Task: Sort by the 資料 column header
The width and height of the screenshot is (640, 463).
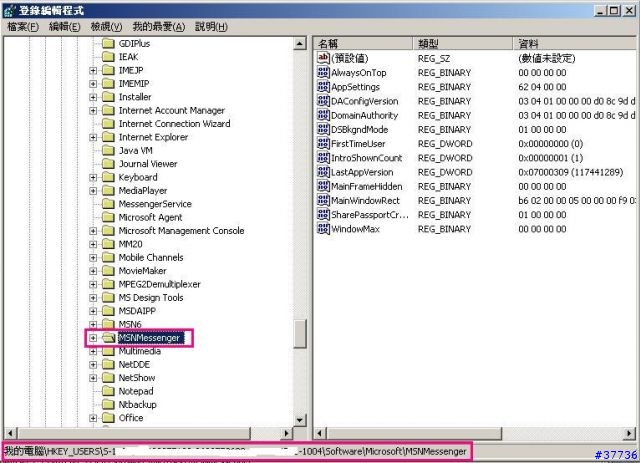Action: click(575, 44)
